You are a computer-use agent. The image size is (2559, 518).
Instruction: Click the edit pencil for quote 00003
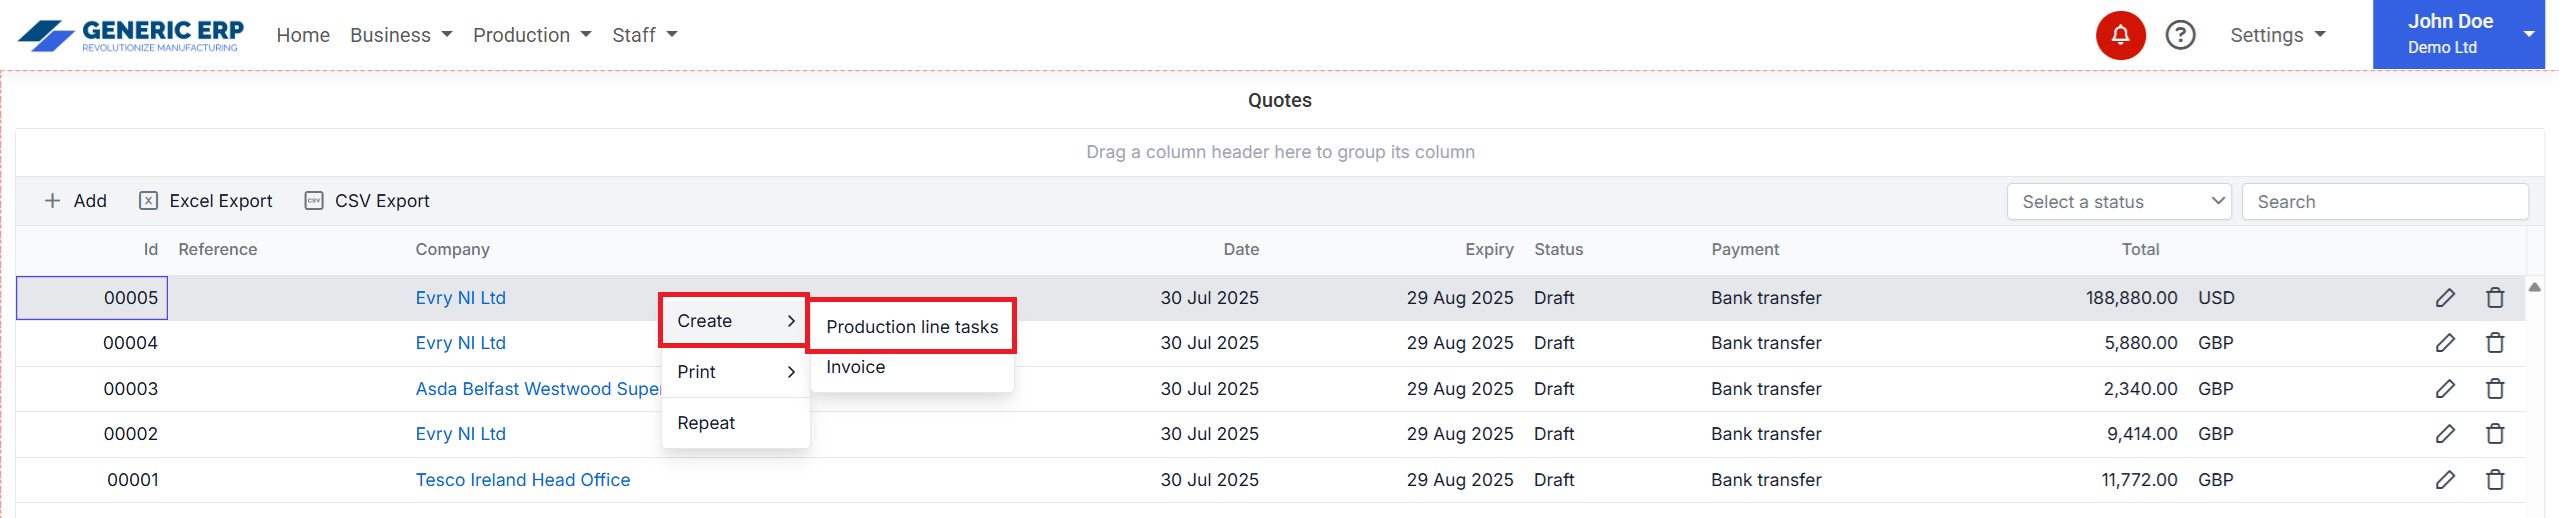click(x=2444, y=389)
